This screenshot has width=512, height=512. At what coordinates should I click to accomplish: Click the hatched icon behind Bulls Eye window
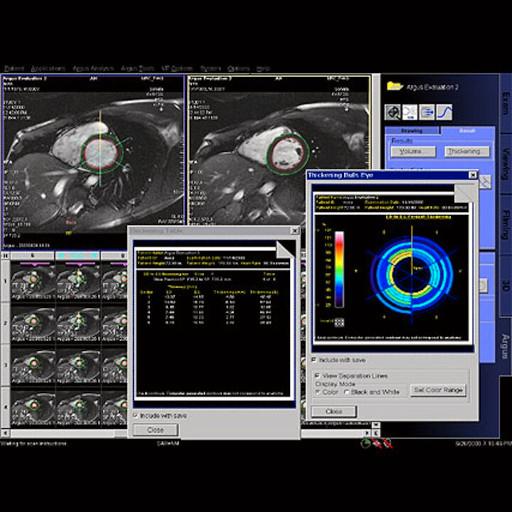coord(485,182)
